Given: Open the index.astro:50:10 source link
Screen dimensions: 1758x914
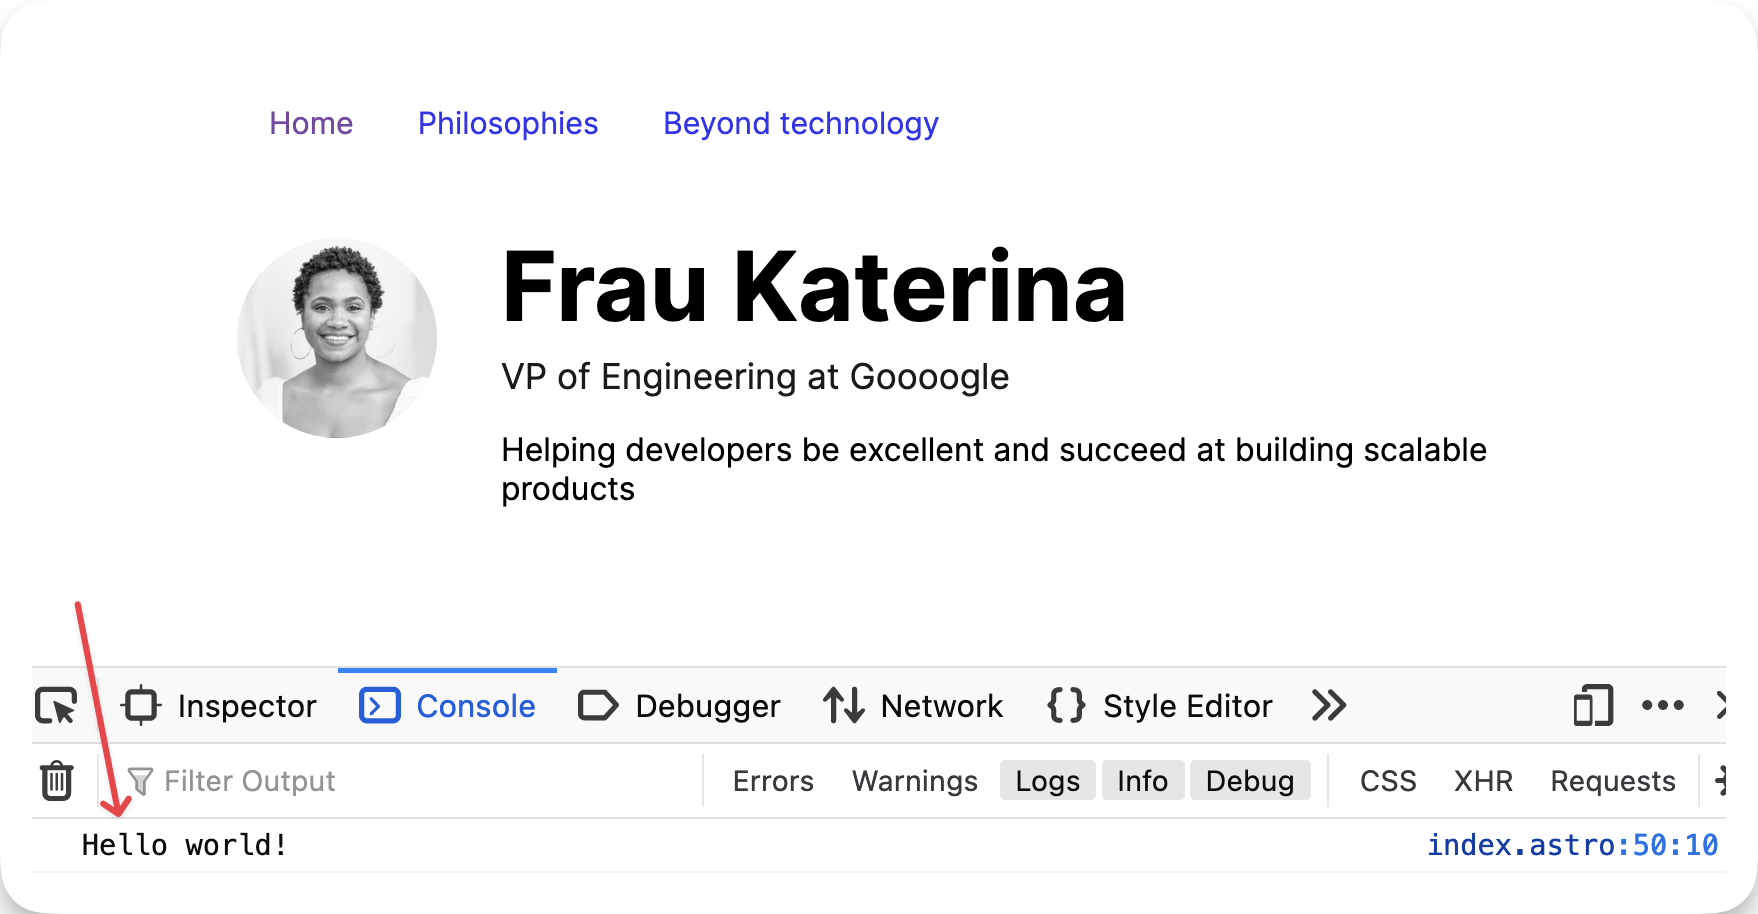Looking at the screenshot, I should click(1572, 846).
